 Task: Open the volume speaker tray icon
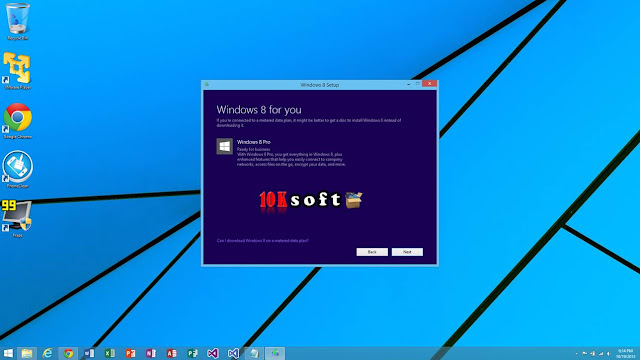[x=609, y=354]
